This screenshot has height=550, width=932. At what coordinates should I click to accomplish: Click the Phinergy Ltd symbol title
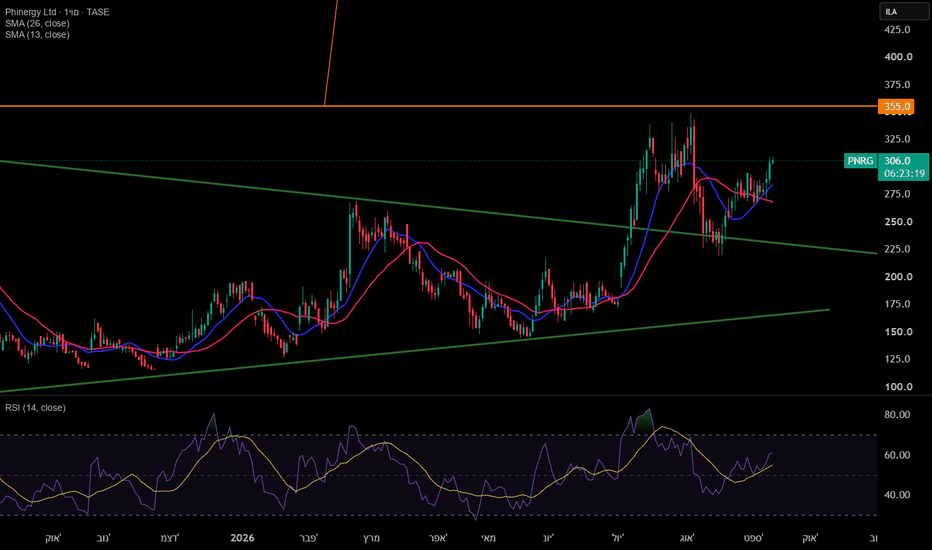pos(57,12)
